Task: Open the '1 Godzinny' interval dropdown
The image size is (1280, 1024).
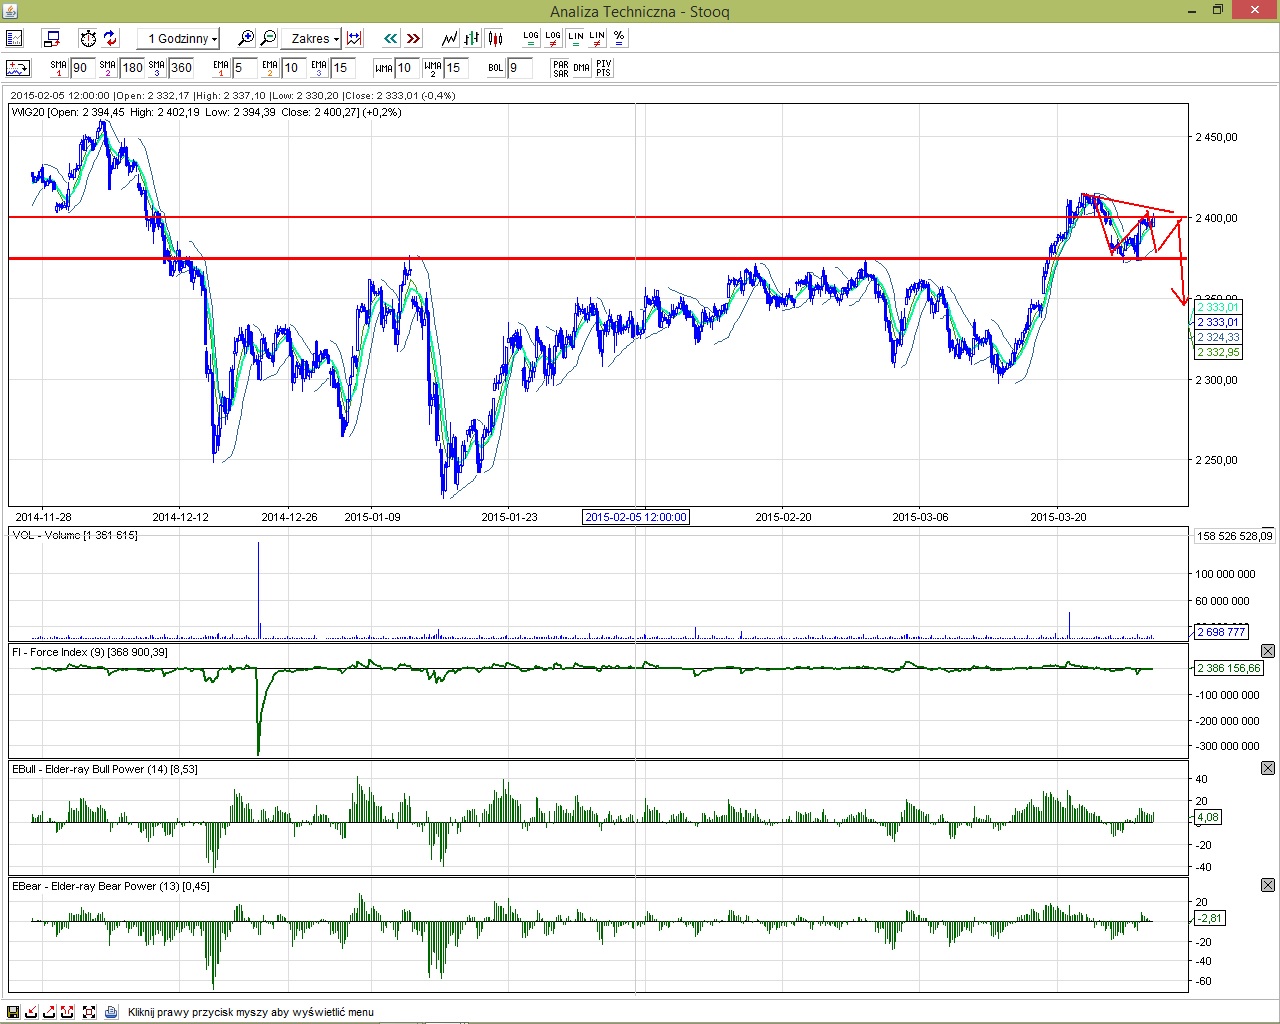Action: [179, 38]
